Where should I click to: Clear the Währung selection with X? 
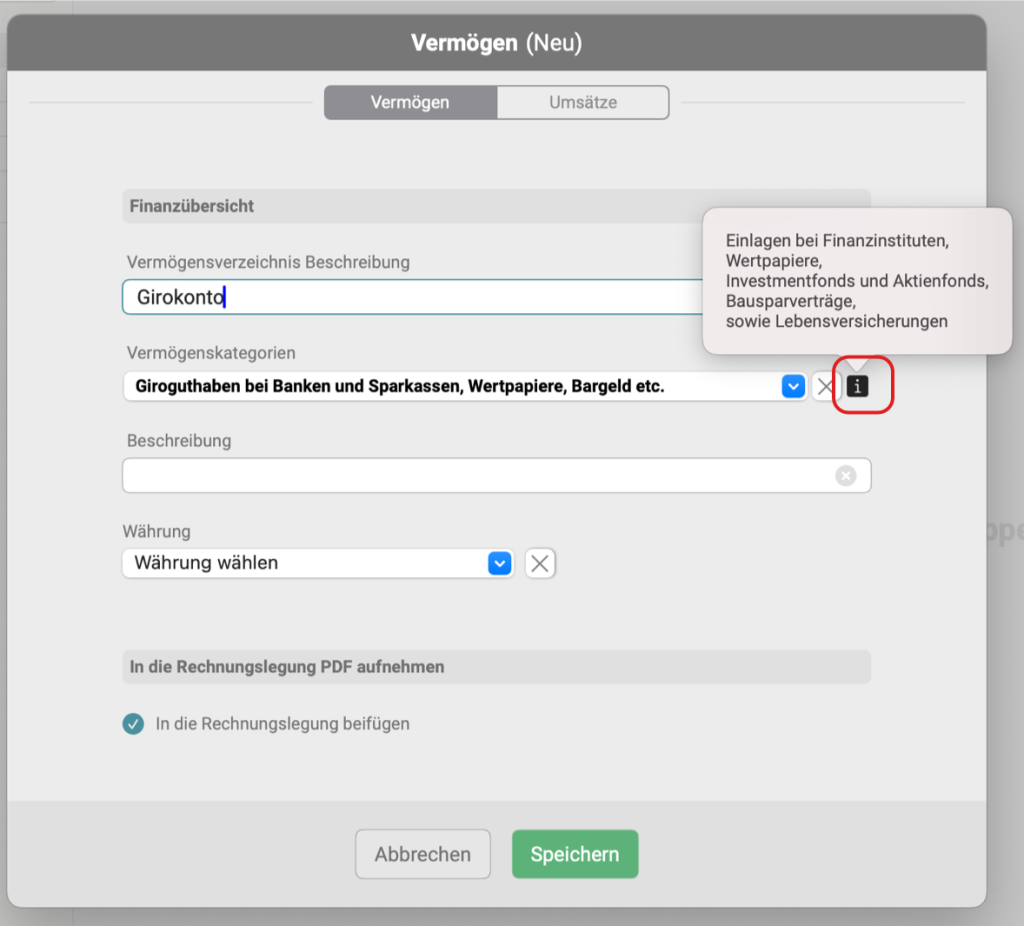pos(540,564)
